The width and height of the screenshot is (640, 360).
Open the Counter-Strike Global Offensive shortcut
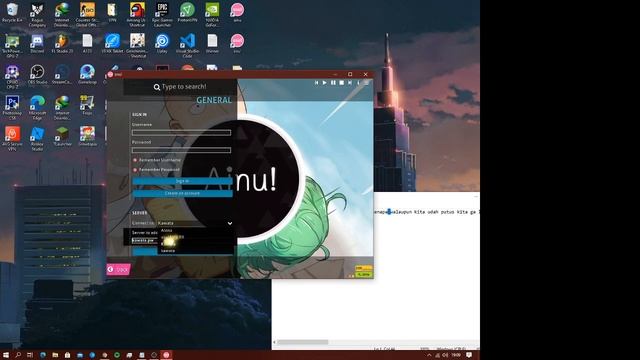pyautogui.click(x=87, y=15)
